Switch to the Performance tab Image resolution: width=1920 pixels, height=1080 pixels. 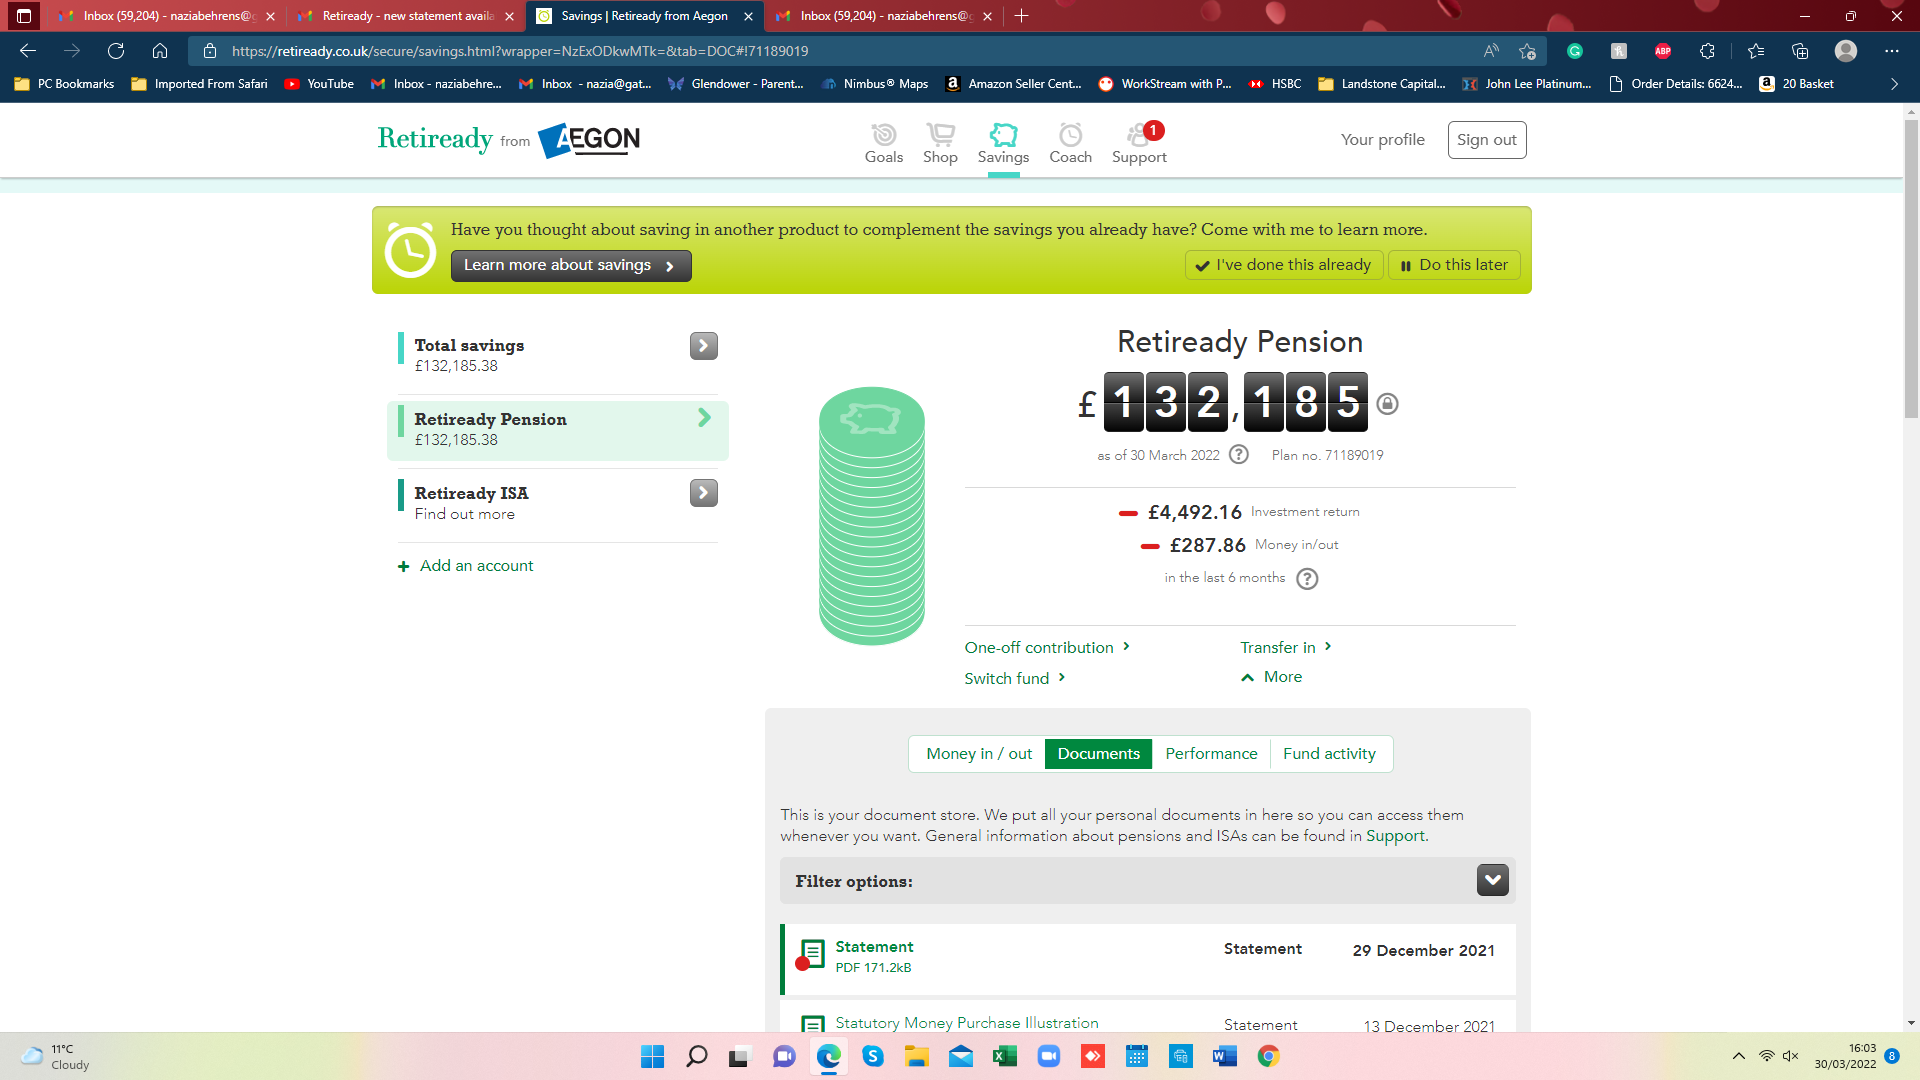point(1211,754)
